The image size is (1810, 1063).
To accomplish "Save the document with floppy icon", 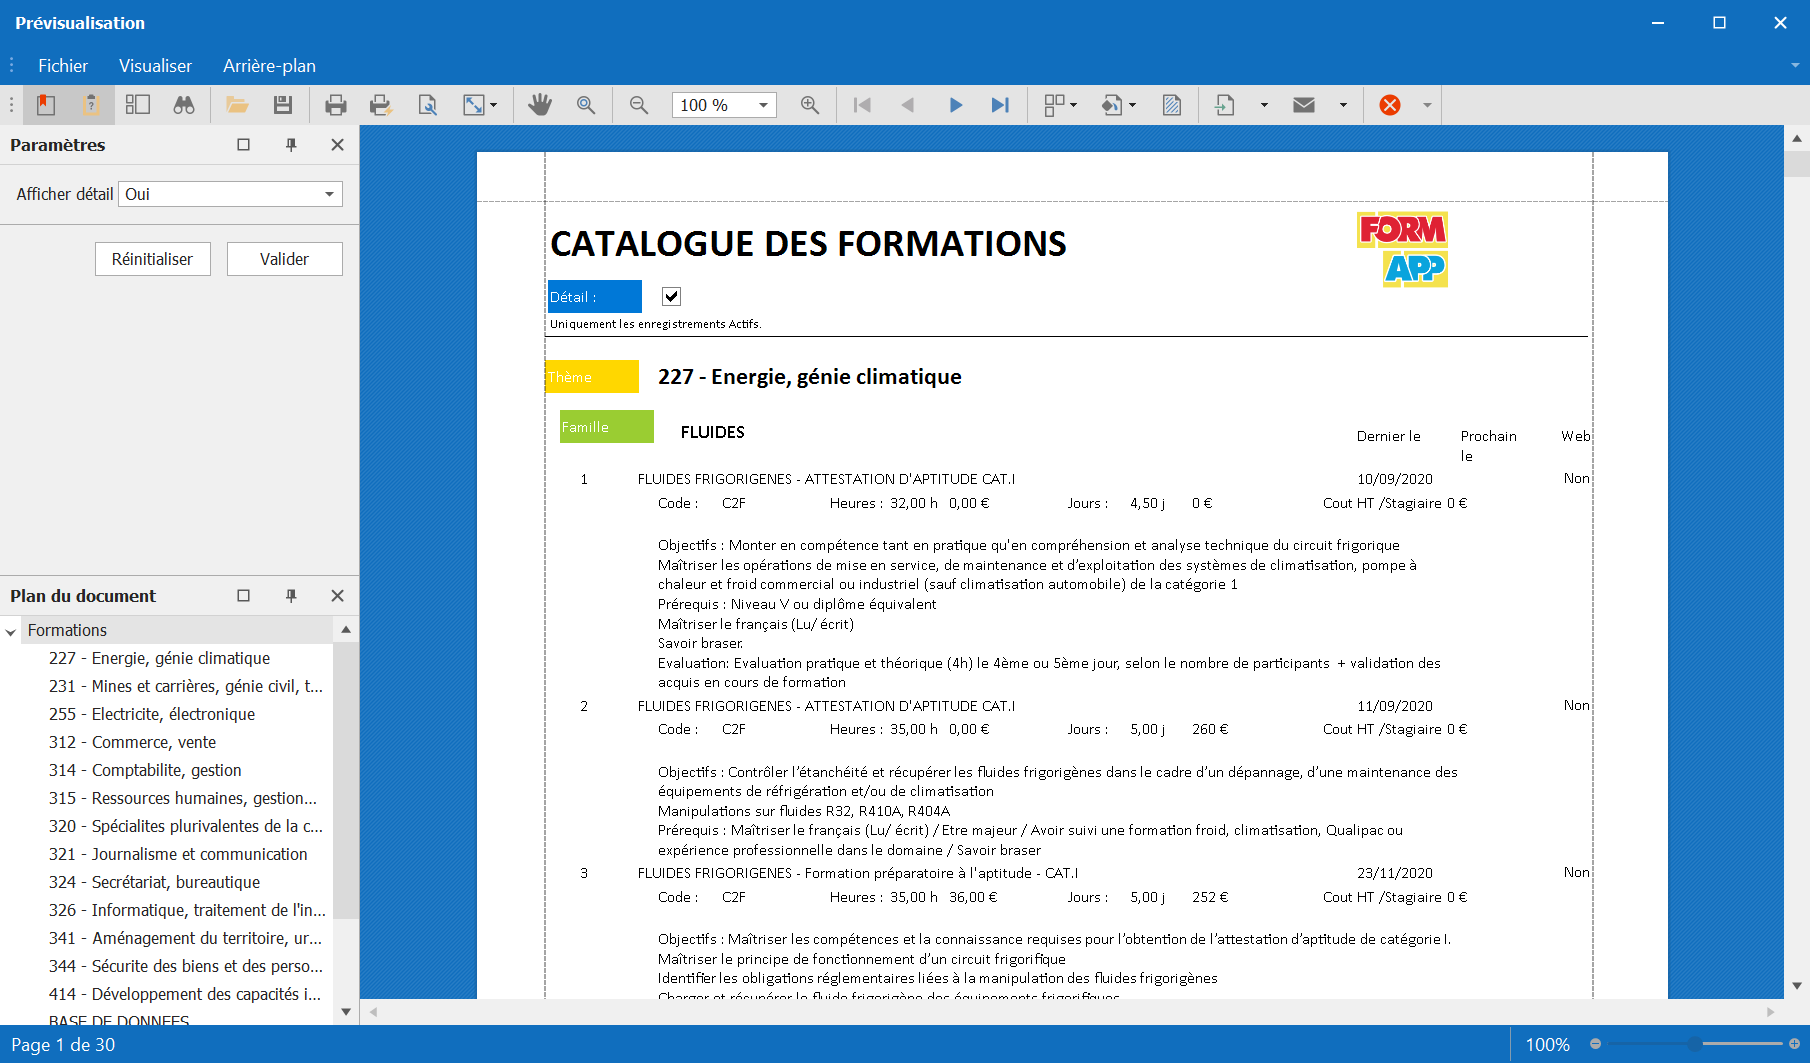I will coord(283,105).
